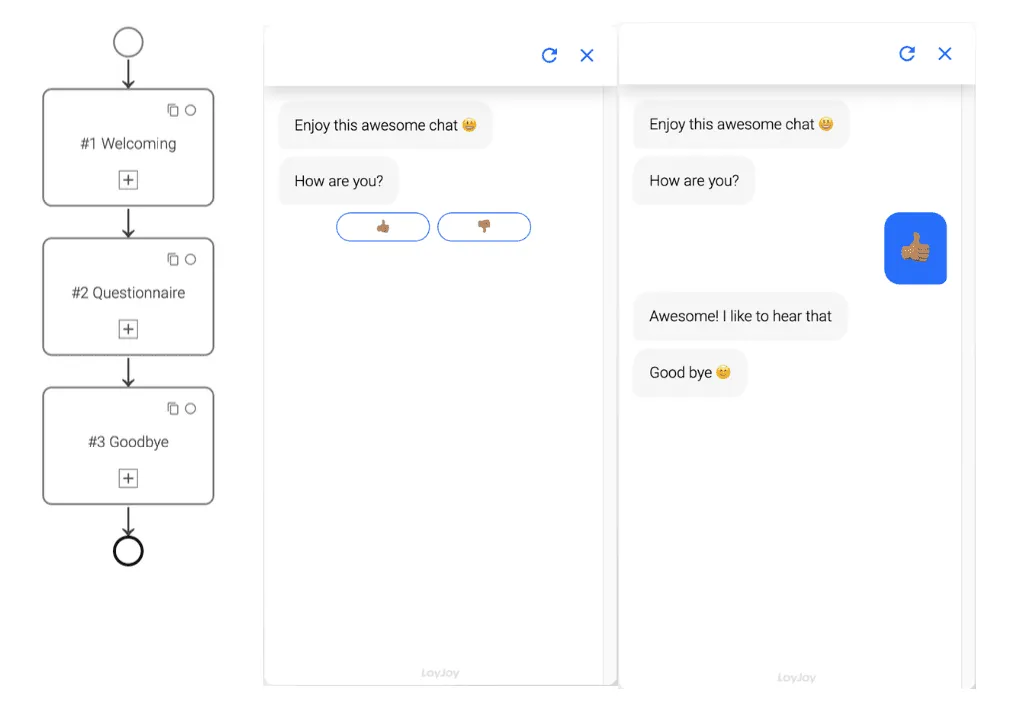Close the right chat preview

tap(945, 54)
